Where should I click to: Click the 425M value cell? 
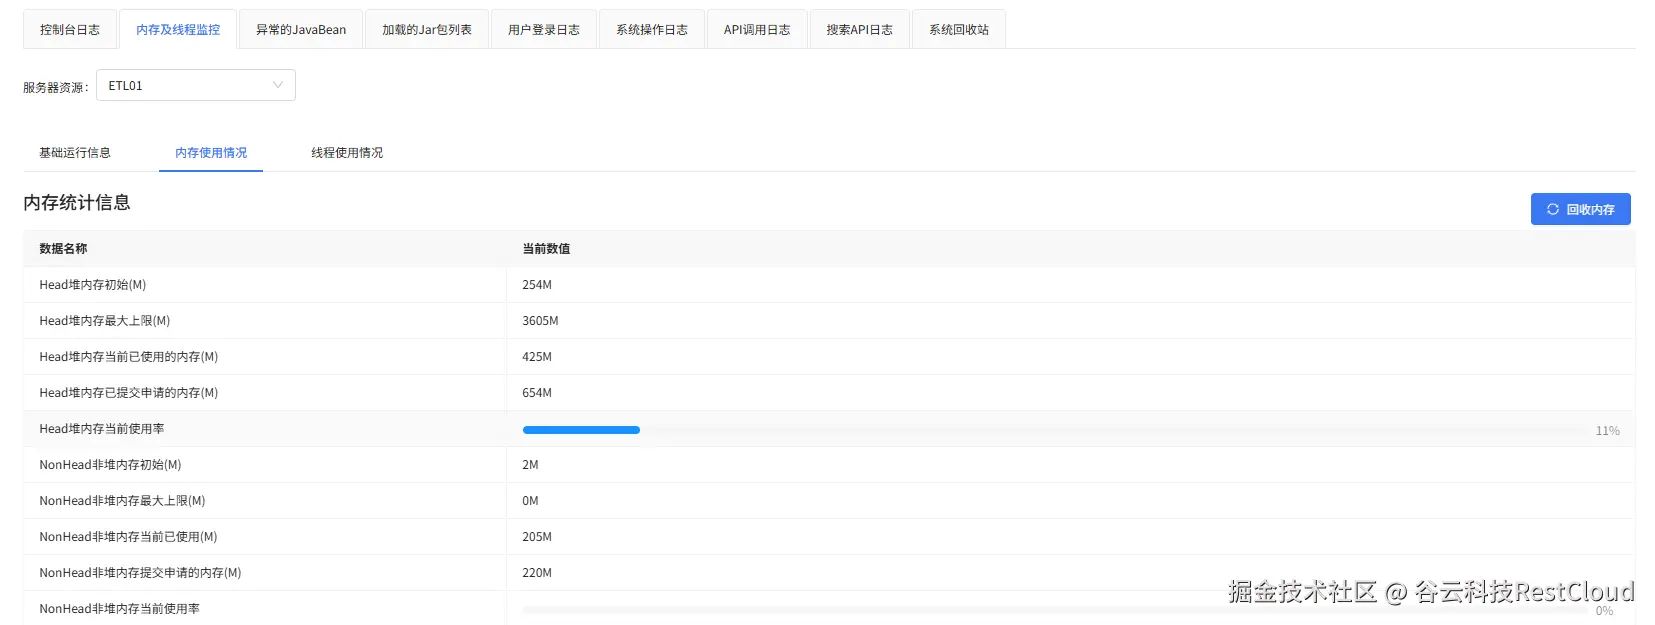pos(1070,357)
